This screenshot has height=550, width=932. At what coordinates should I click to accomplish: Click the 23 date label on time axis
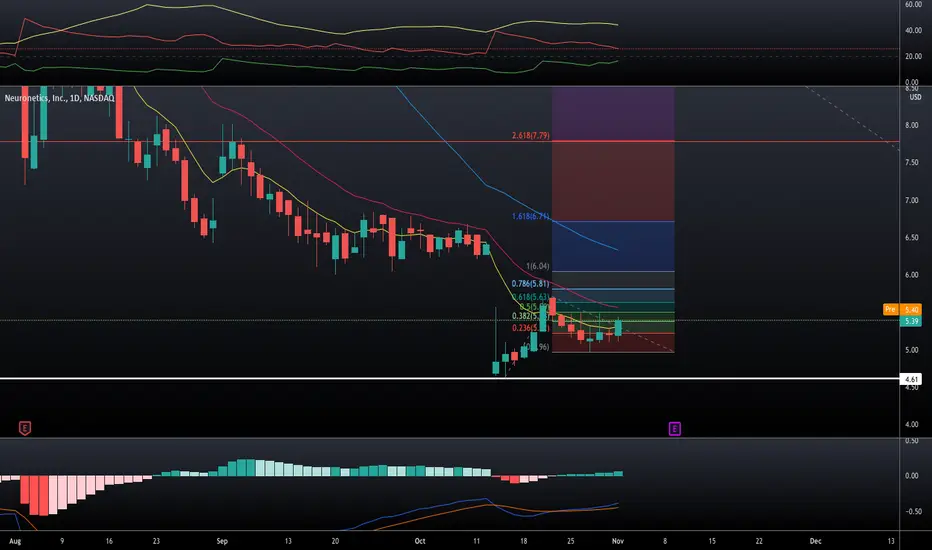[x=156, y=541]
